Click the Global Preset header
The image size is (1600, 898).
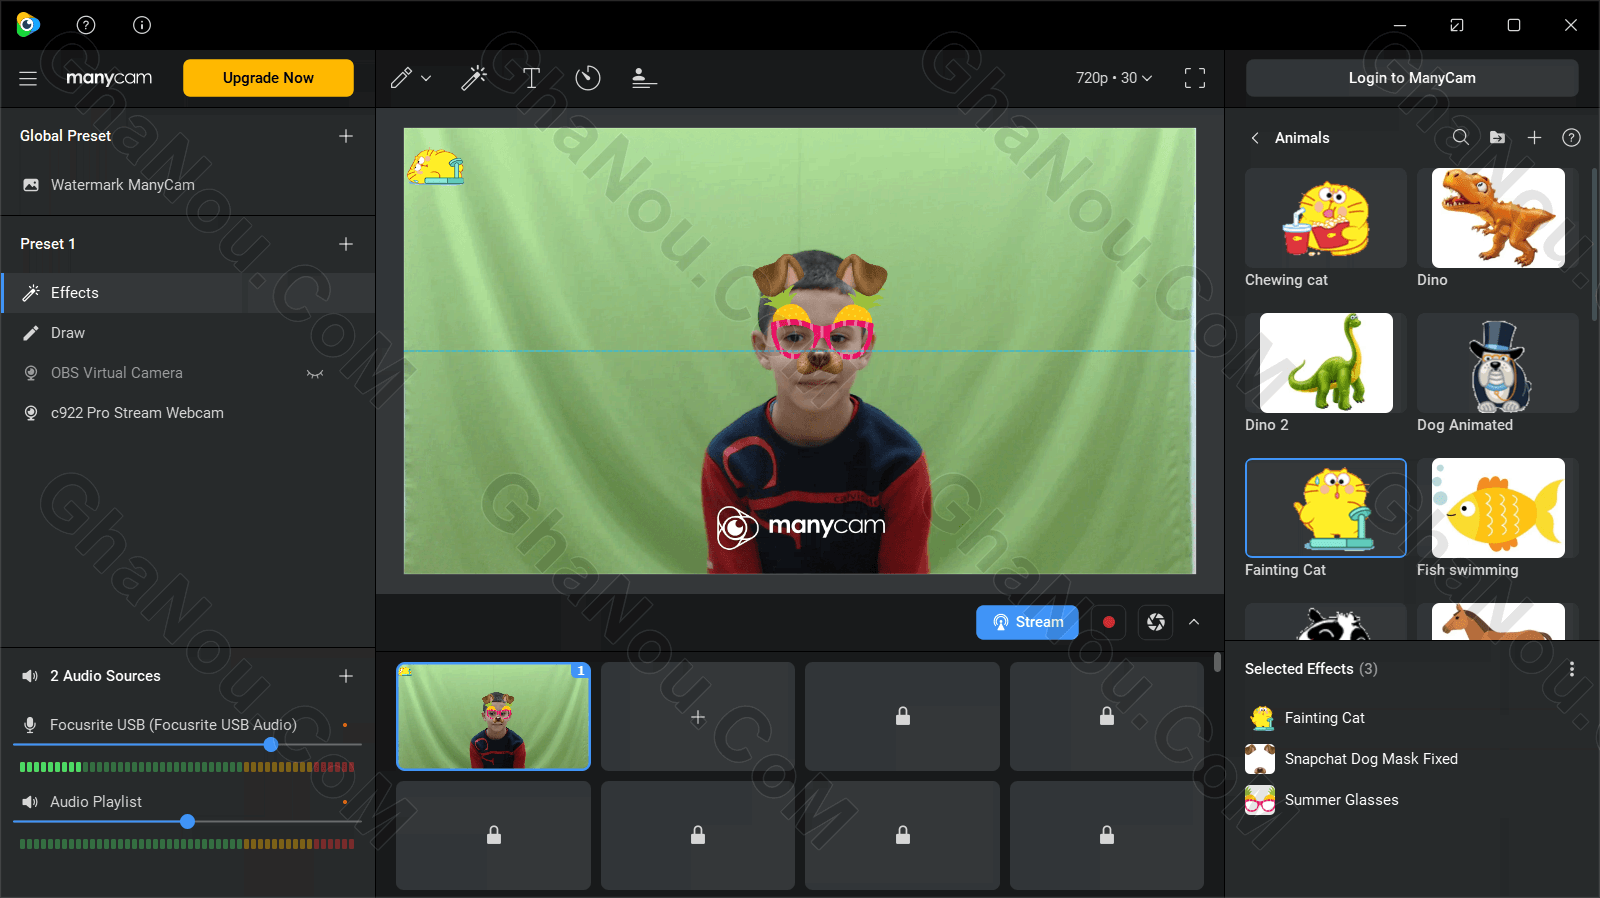click(65, 136)
